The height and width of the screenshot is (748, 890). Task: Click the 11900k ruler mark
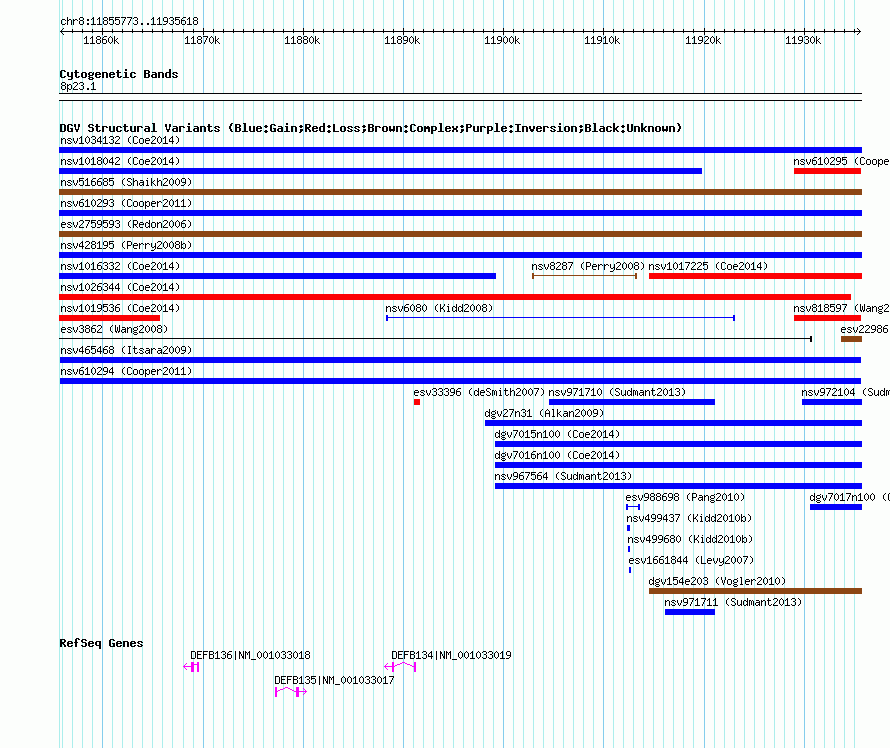point(502,40)
